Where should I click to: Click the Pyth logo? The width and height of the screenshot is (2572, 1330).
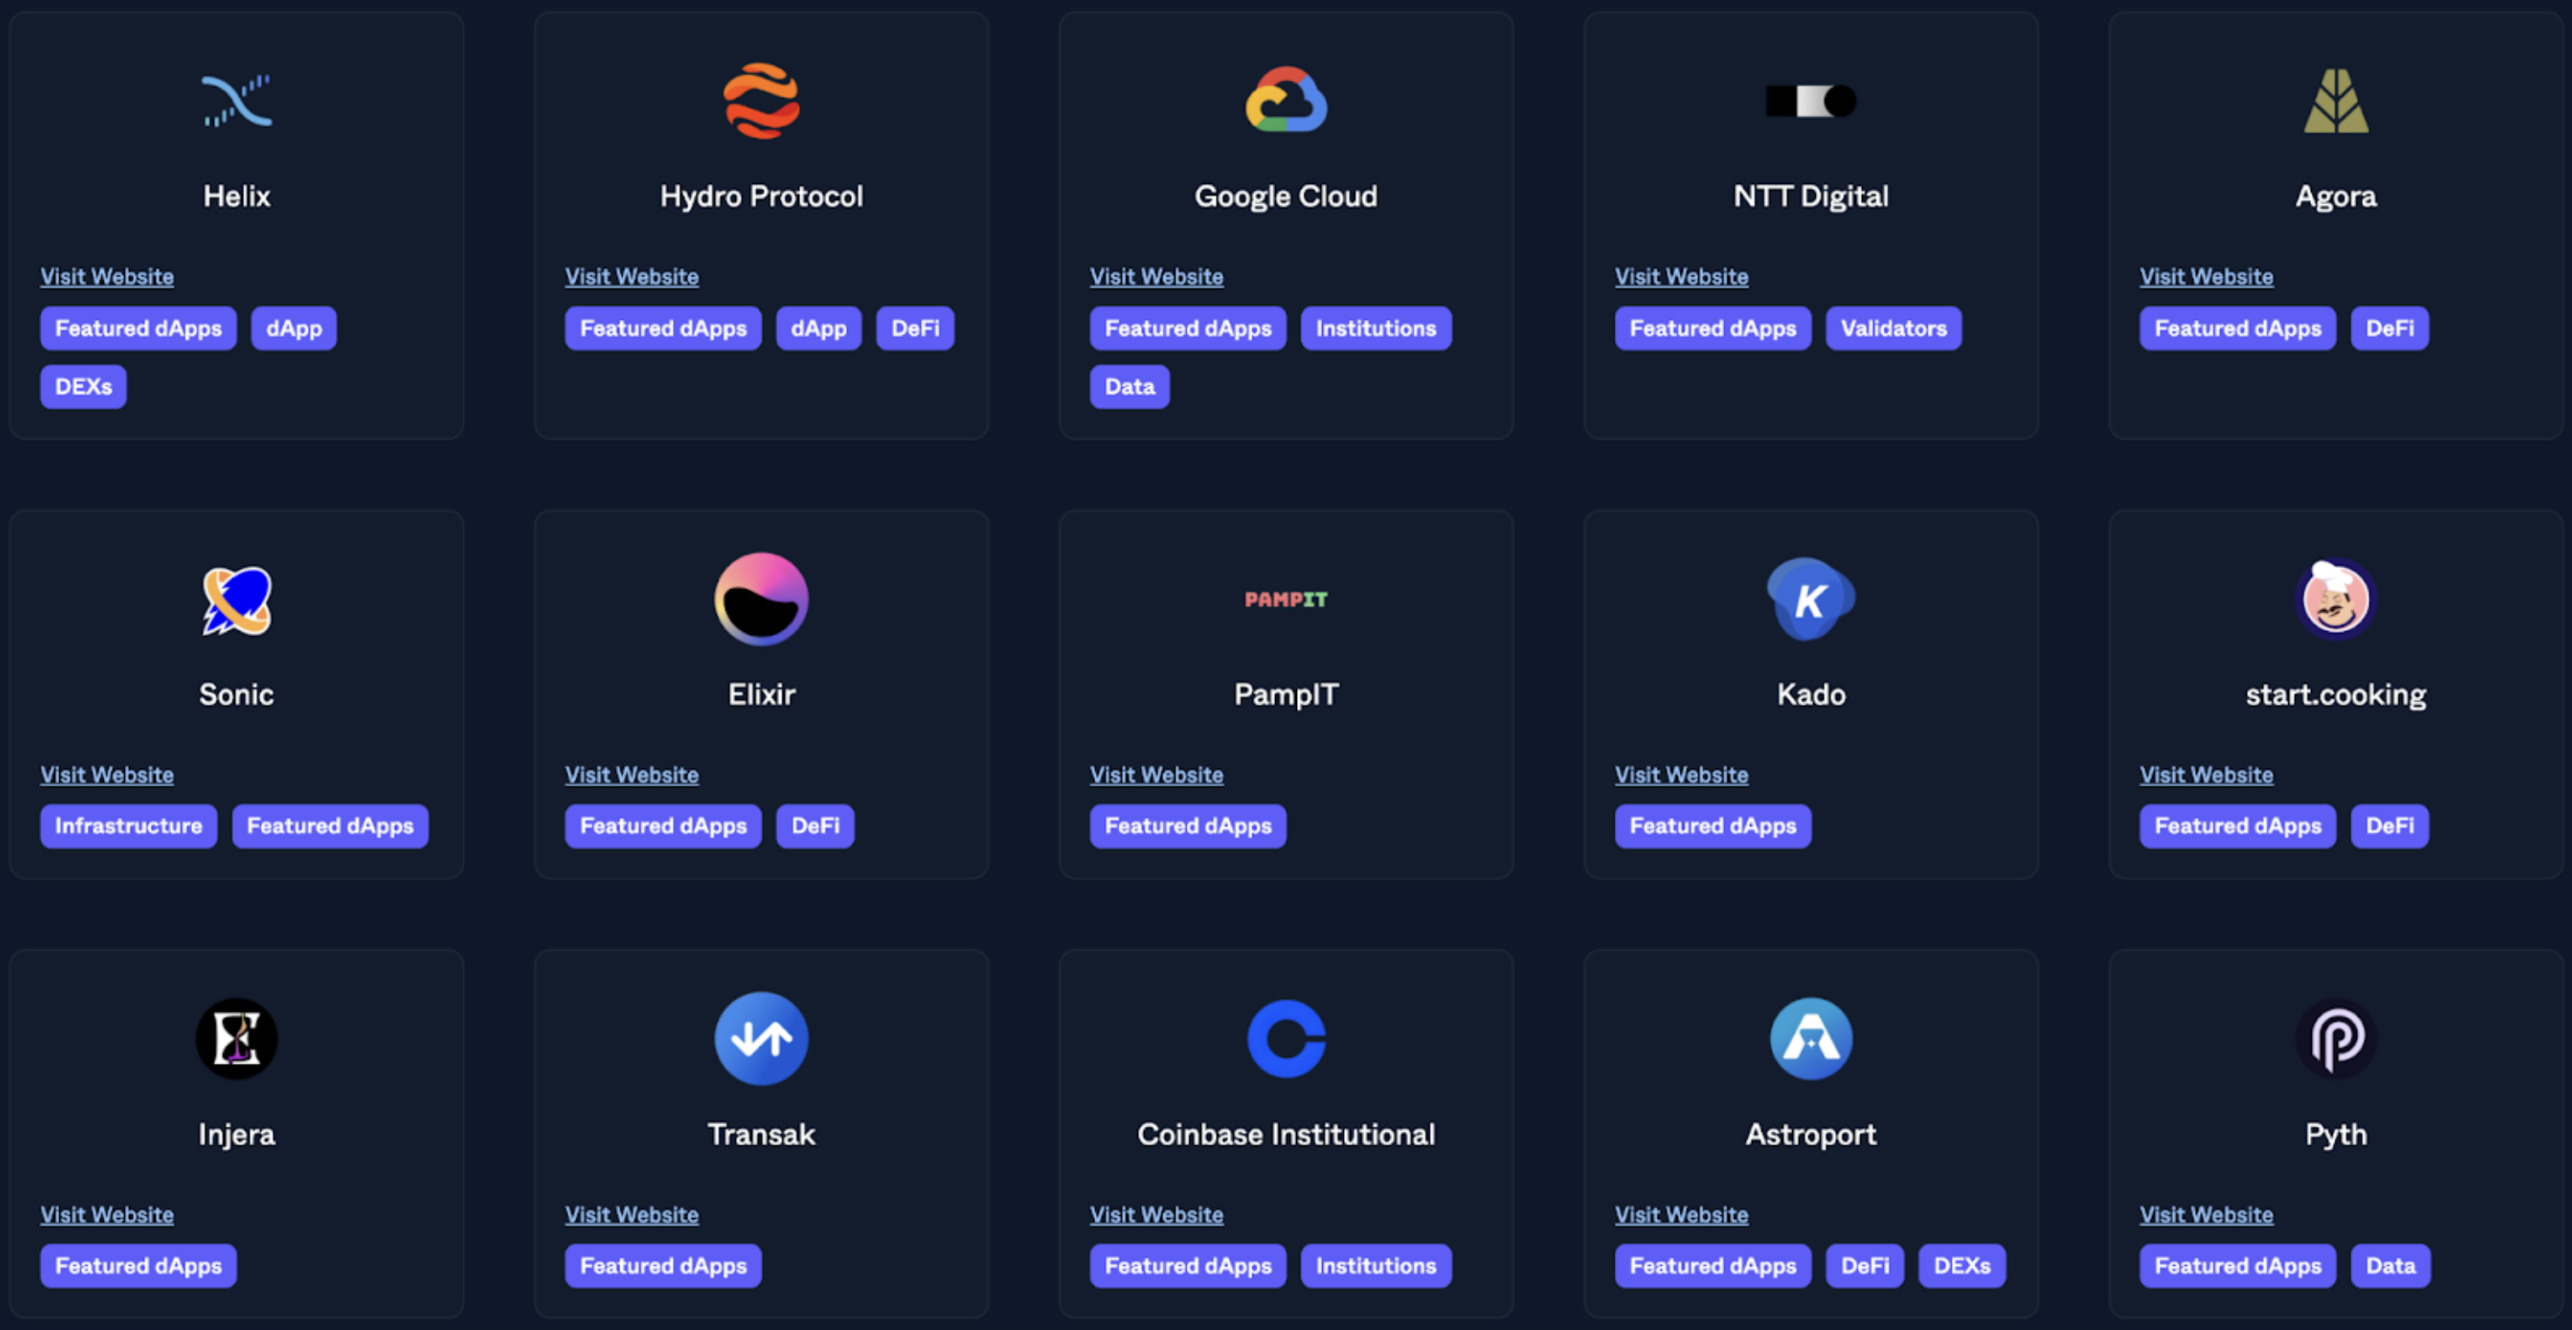coord(2336,1038)
